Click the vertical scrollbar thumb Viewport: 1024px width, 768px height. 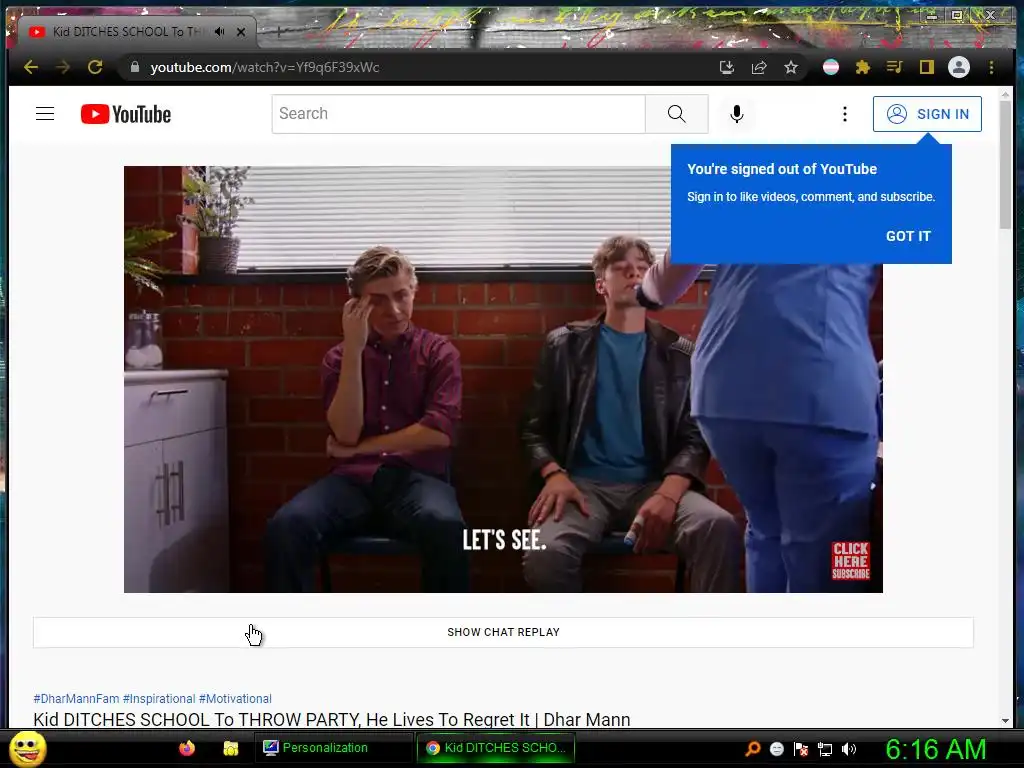click(x=1006, y=165)
